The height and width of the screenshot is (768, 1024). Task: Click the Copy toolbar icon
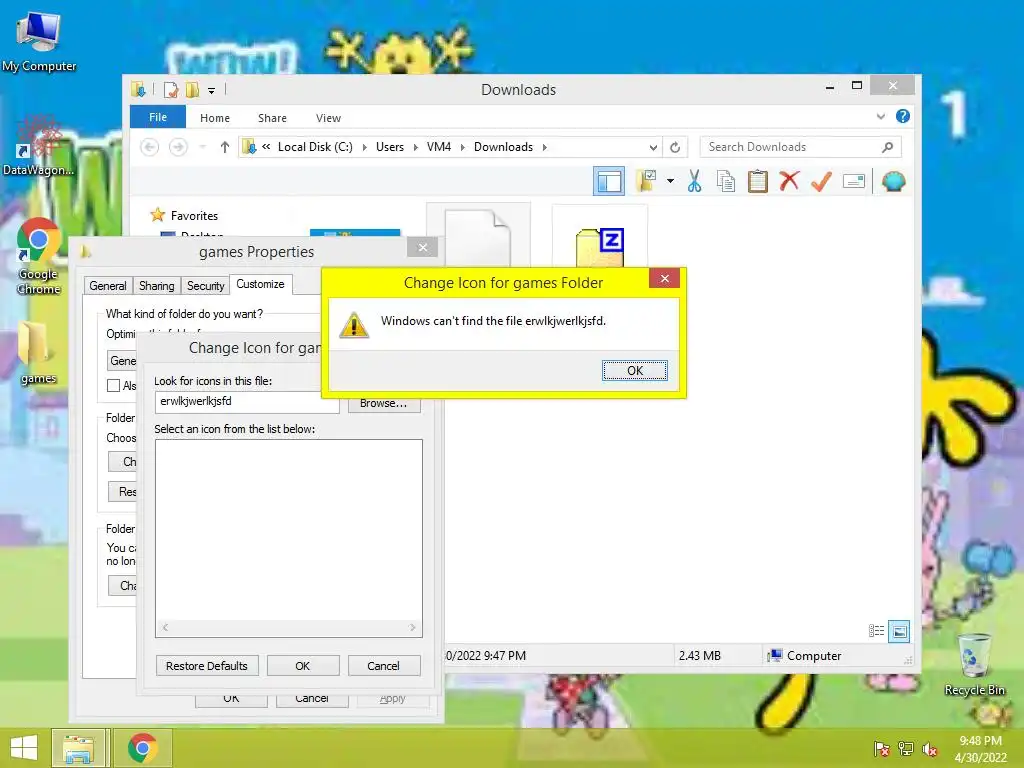pos(726,181)
